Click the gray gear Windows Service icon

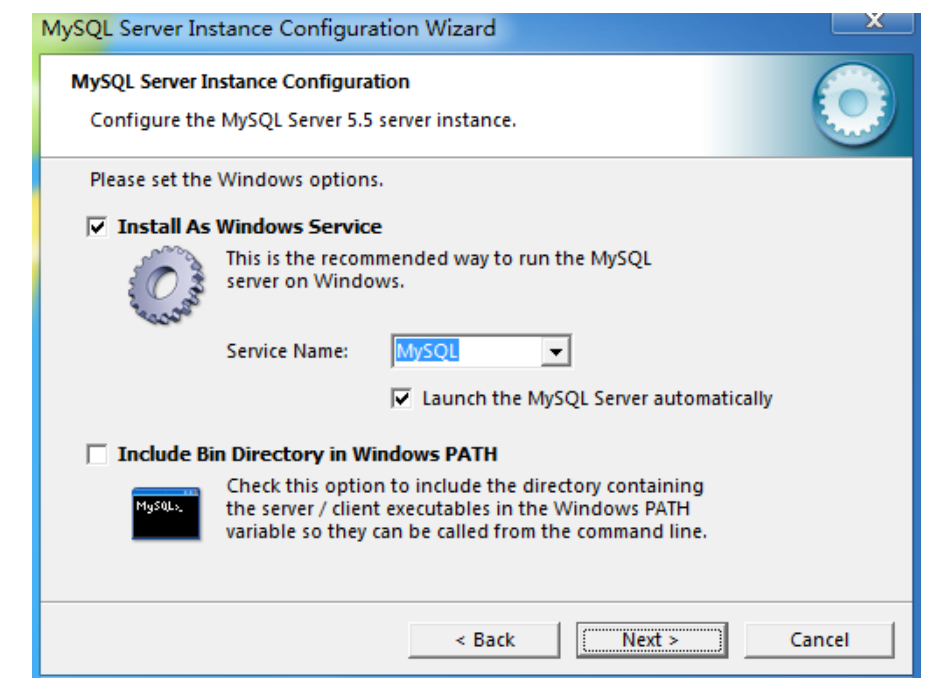(x=166, y=284)
